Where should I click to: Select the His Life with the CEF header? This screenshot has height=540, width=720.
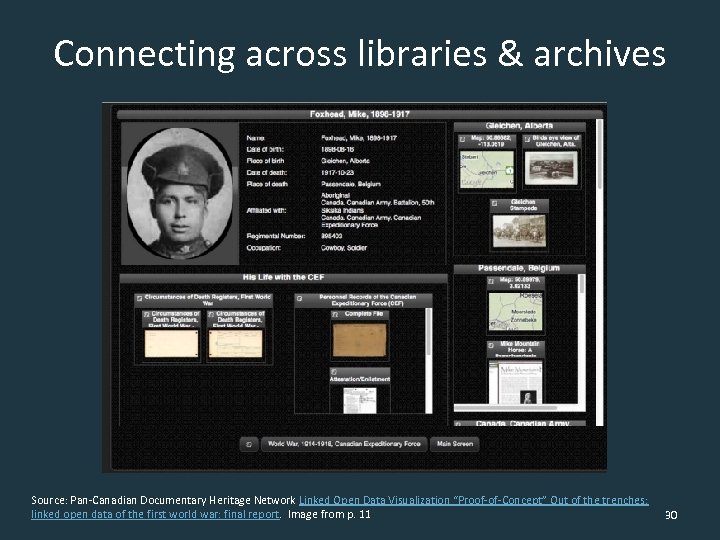pos(283,278)
